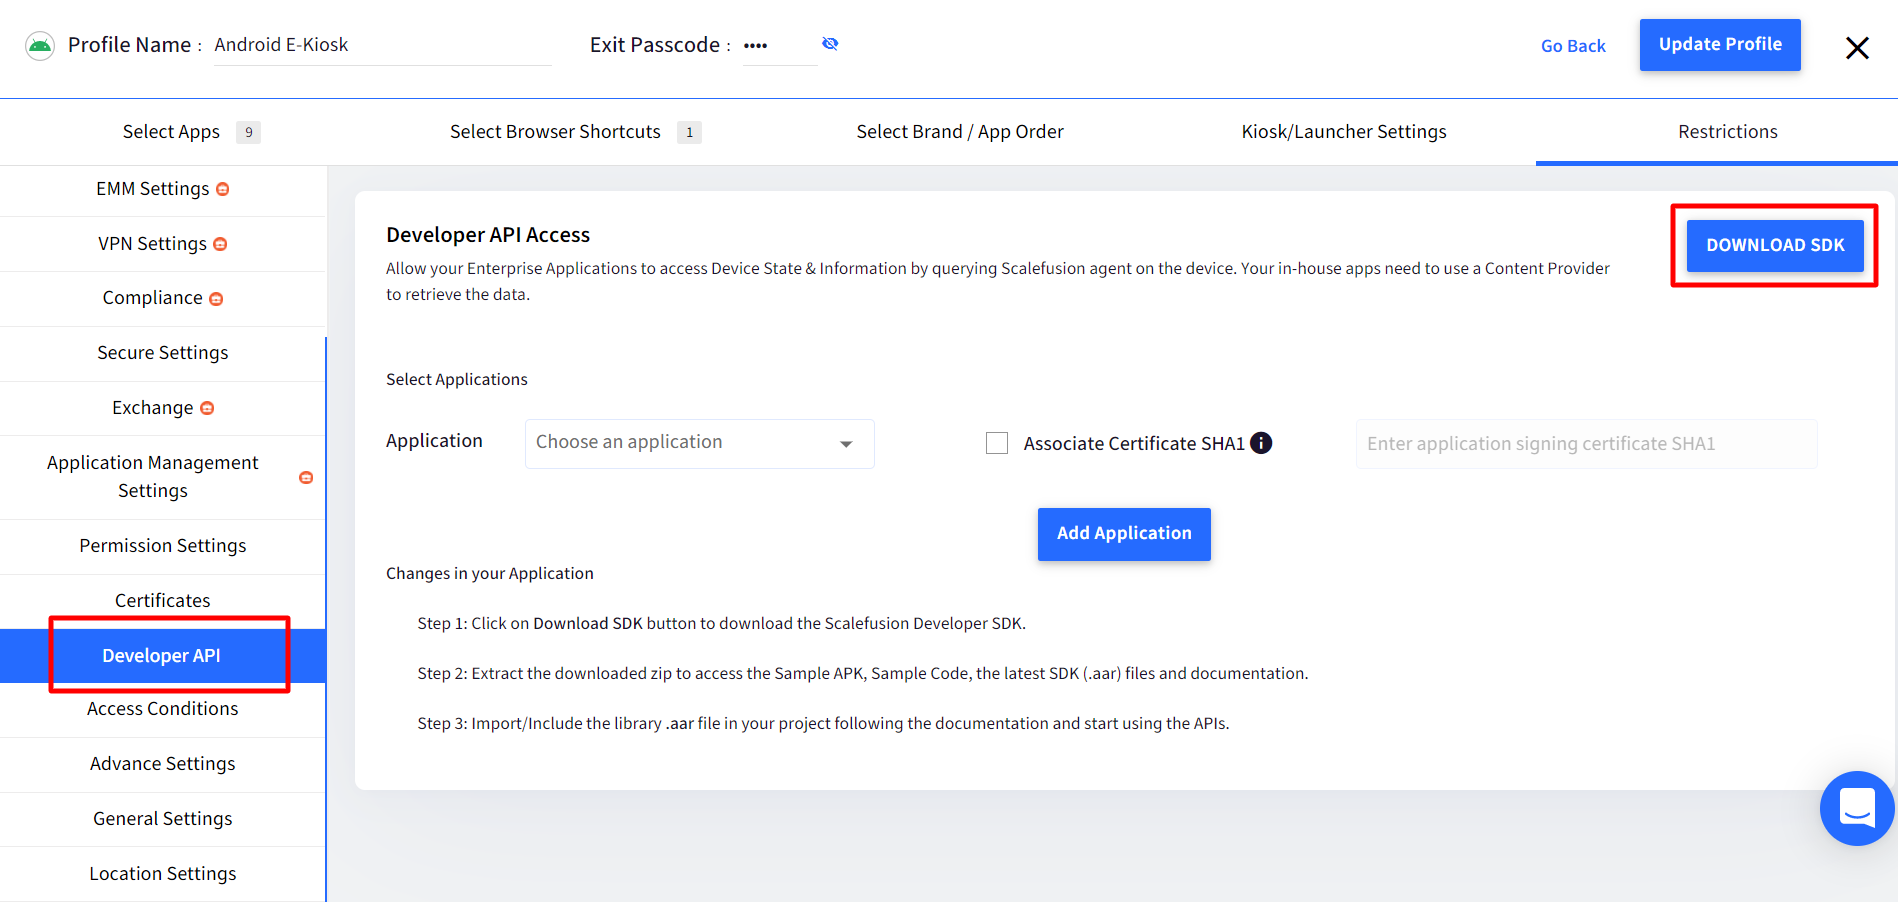Click EMM Settings orange badge icon
The height and width of the screenshot is (902, 1898).
pos(223,189)
